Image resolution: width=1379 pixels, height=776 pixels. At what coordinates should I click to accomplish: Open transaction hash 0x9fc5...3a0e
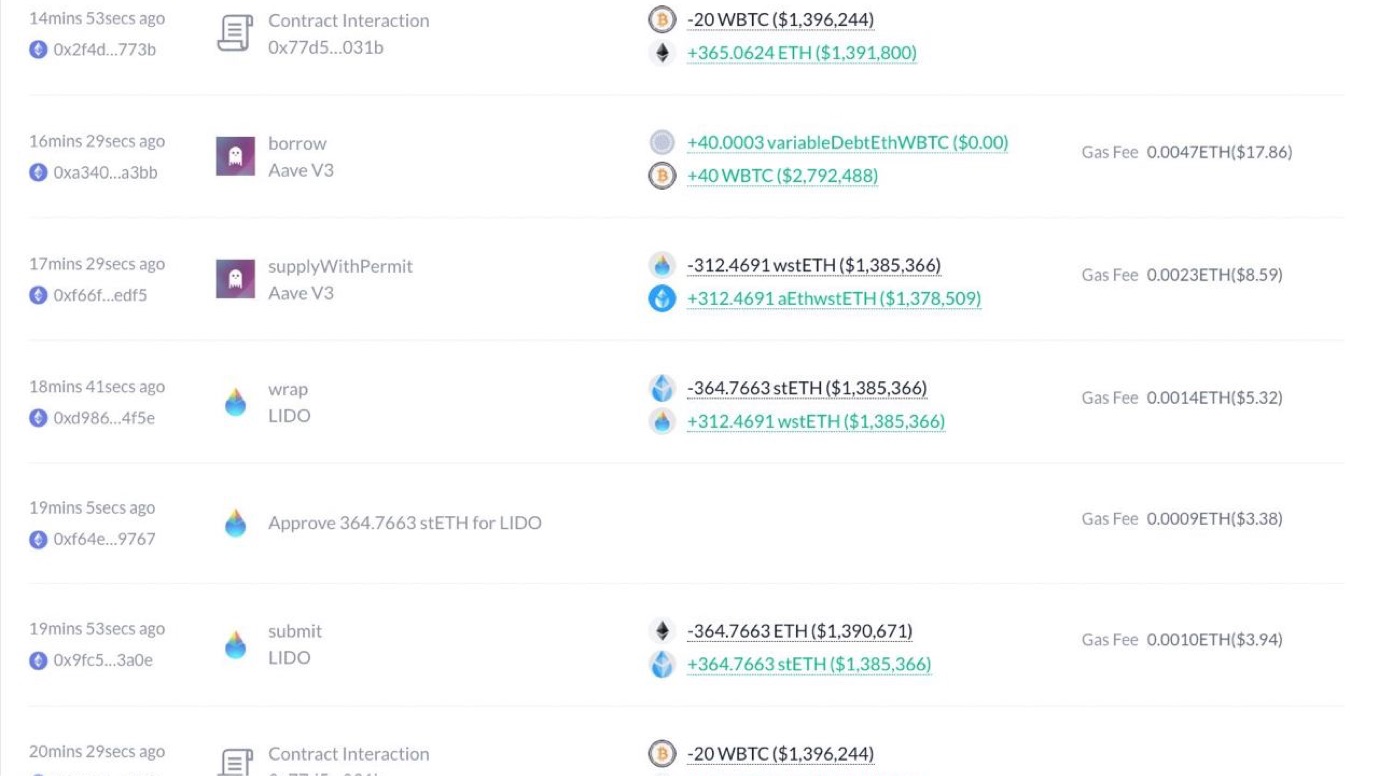pos(103,660)
